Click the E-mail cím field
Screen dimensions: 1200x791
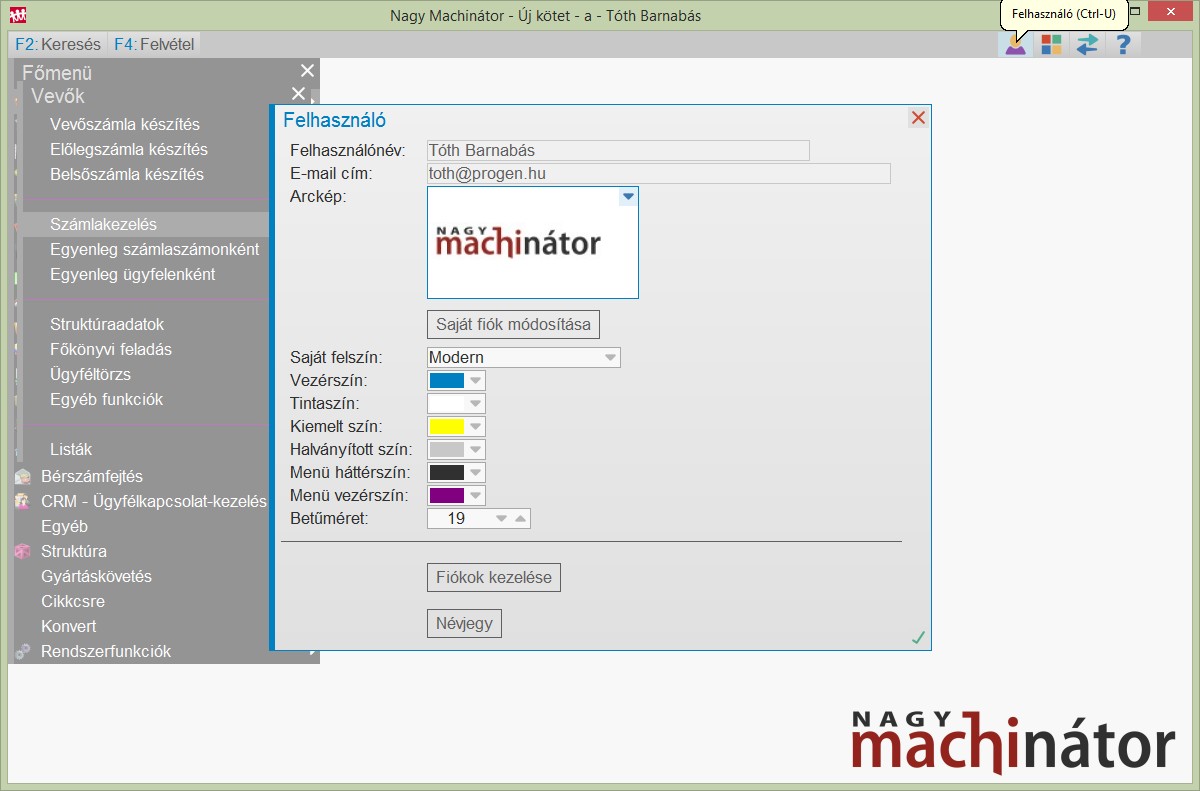pos(658,174)
